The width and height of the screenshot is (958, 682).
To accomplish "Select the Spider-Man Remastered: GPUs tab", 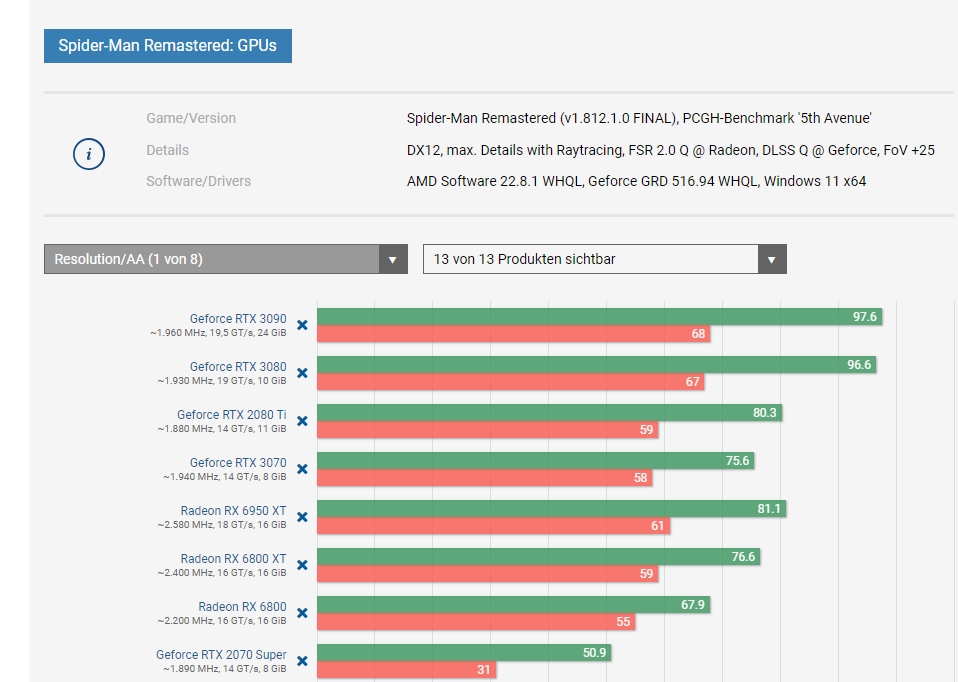I will point(167,46).
